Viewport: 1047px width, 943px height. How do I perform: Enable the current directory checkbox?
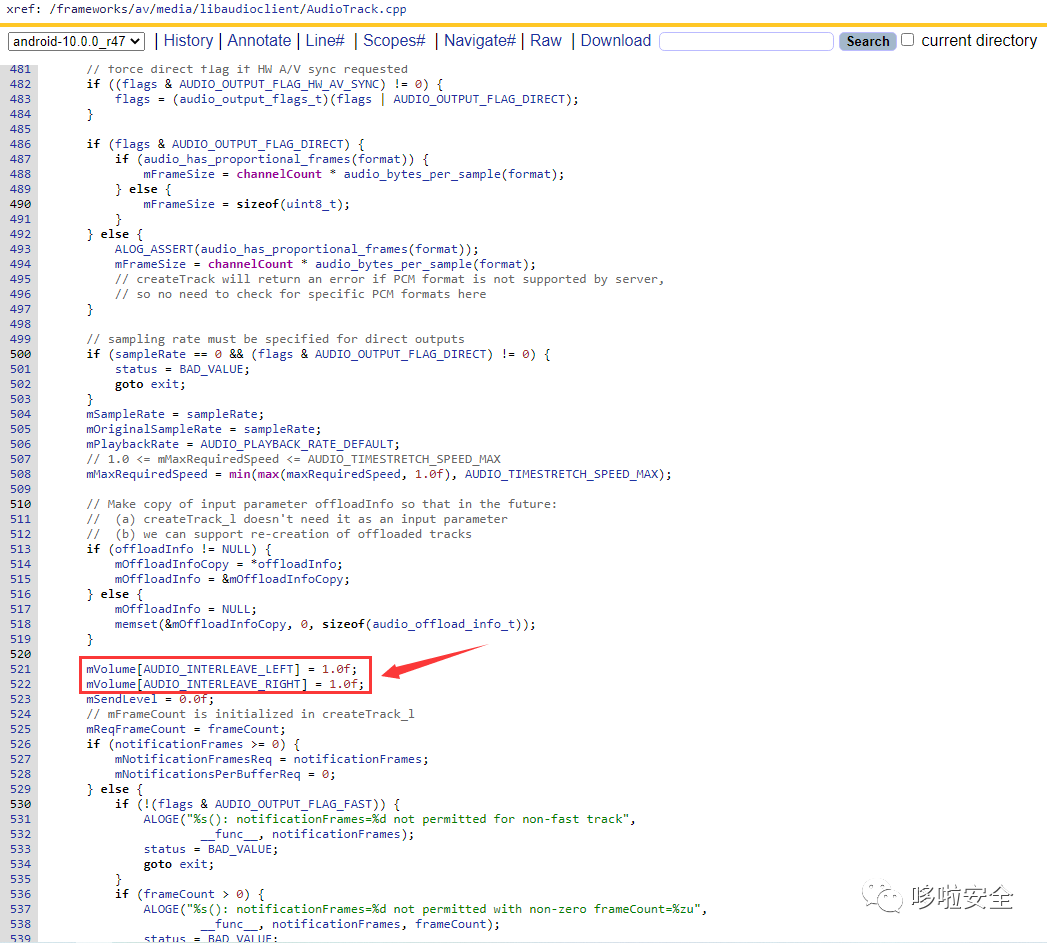pos(907,40)
